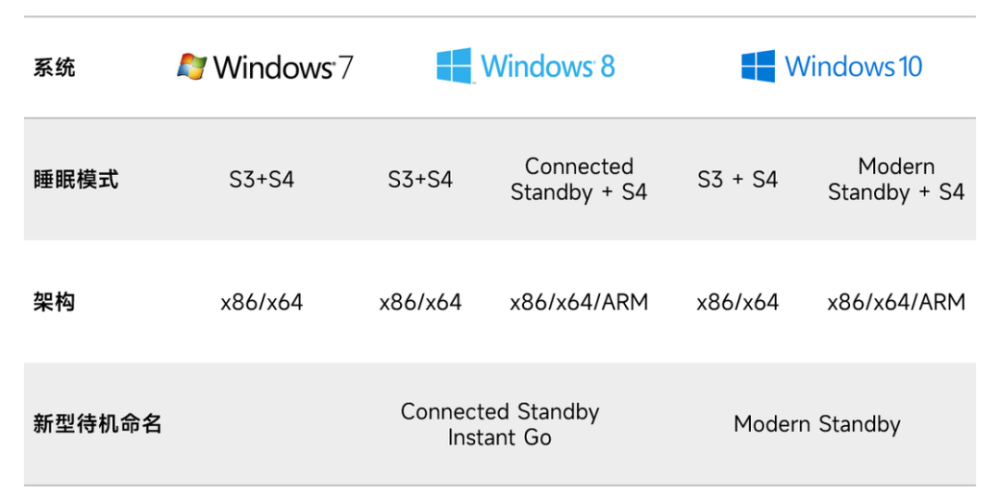Click x86/x64 below the Windows 10 "S3 + S4" cell
The image size is (1000, 502).
[x=737, y=302]
